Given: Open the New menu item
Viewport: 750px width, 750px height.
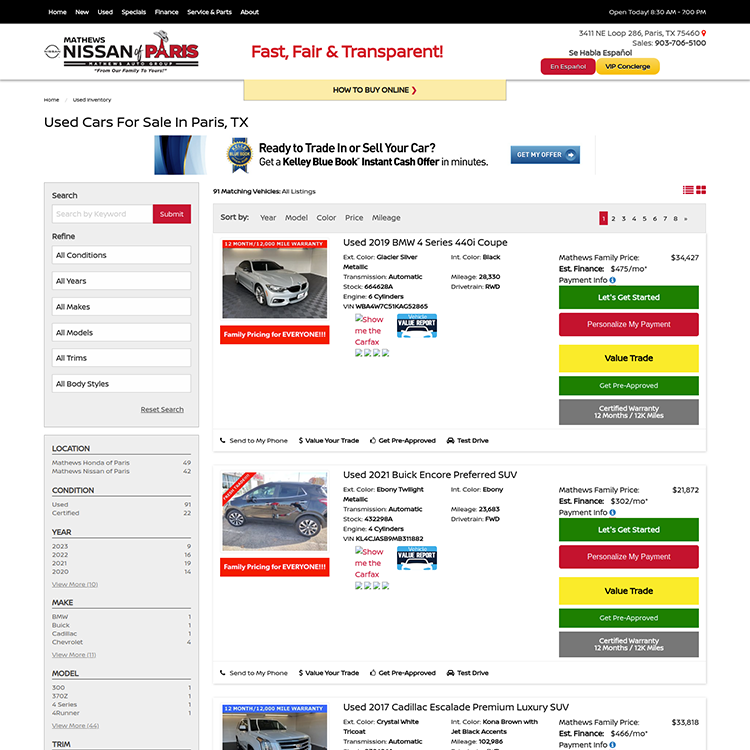Looking at the screenshot, I should point(82,12).
